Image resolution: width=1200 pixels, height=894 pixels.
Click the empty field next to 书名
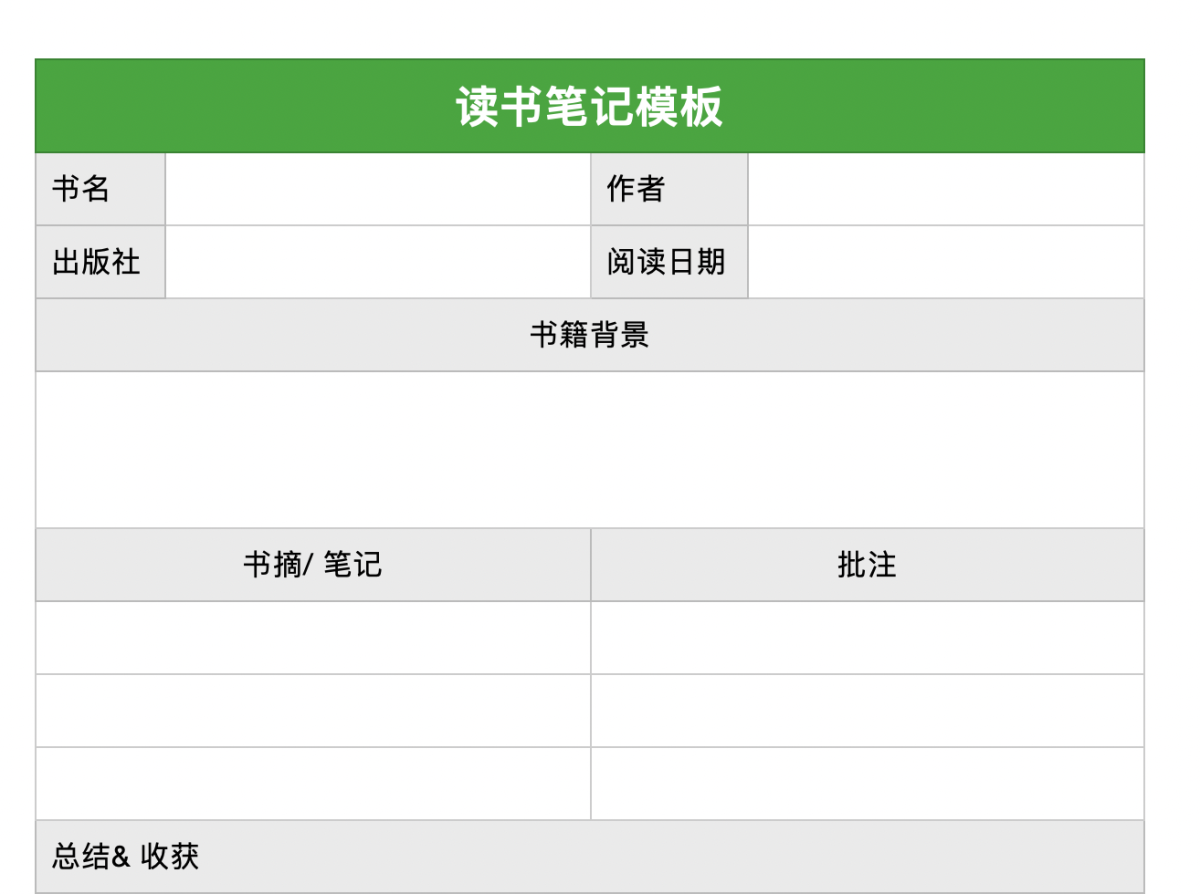[377, 189]
